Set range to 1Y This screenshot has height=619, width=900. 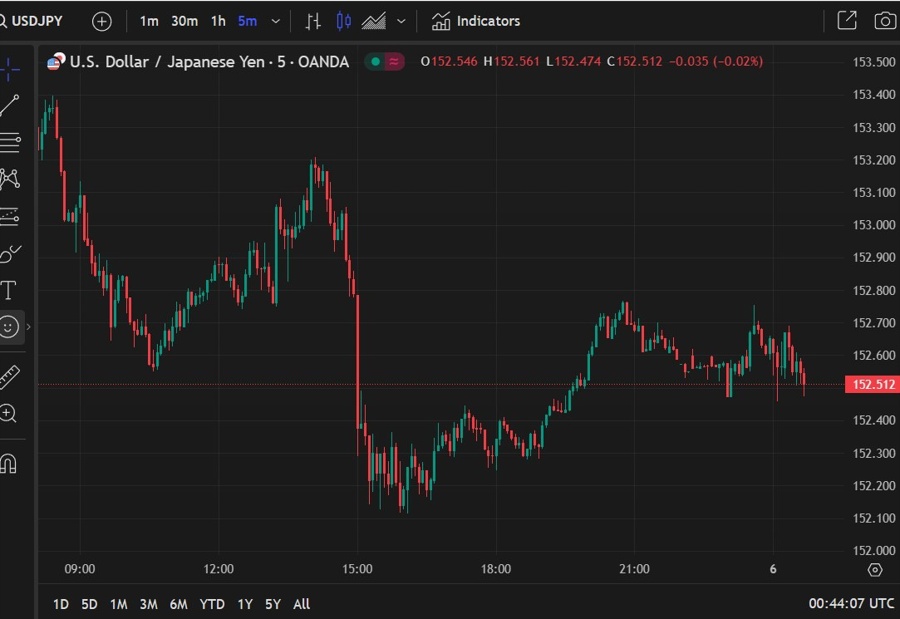245,604
